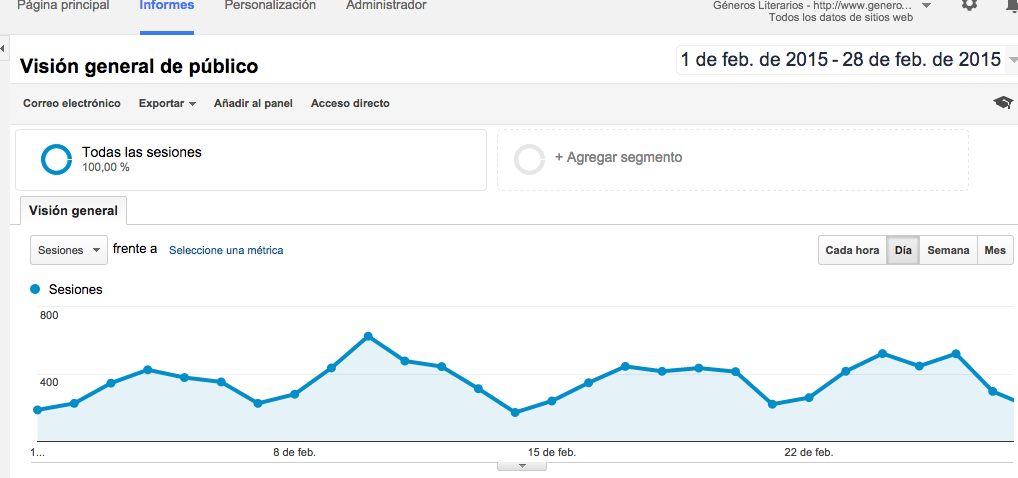The height and width of the screenshot is (478, 1018).
Task: Select the Todas las sesiones segment
Action: pyautogui.click(x=251, y=160)
